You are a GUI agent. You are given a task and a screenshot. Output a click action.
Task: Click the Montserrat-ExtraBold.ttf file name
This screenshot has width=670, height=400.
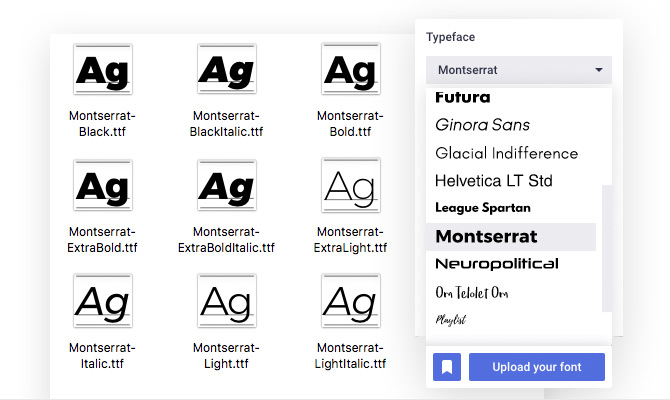103,239
